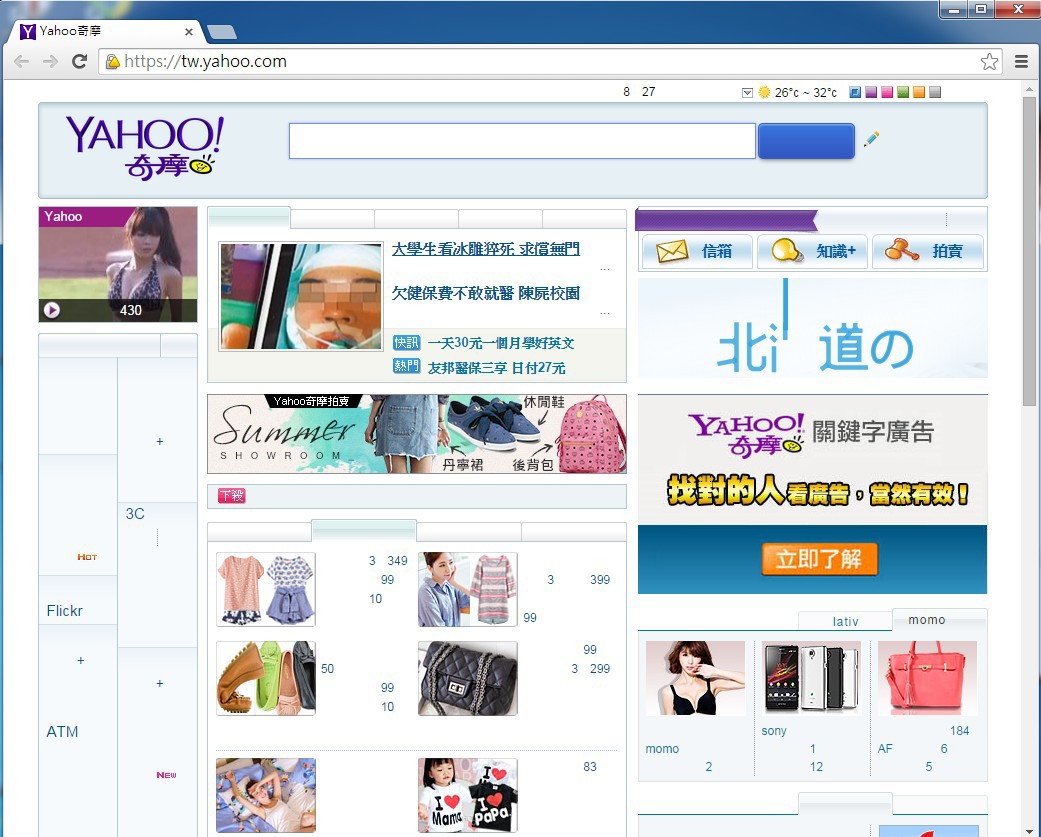Click the orange Hot tag in sidebar
1041x837 pixels.
87,557
